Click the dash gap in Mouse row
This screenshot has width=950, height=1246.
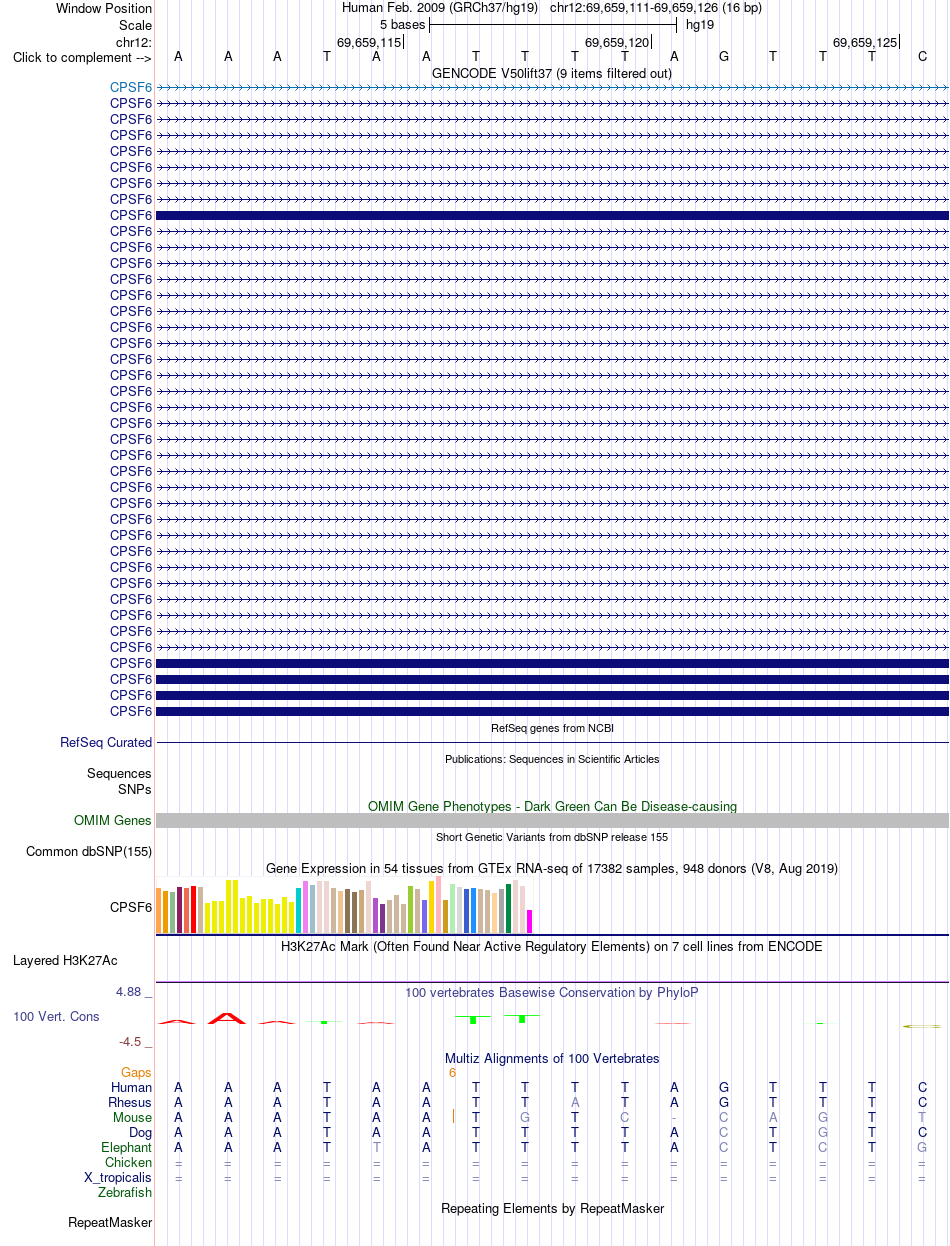point(674,1117)
